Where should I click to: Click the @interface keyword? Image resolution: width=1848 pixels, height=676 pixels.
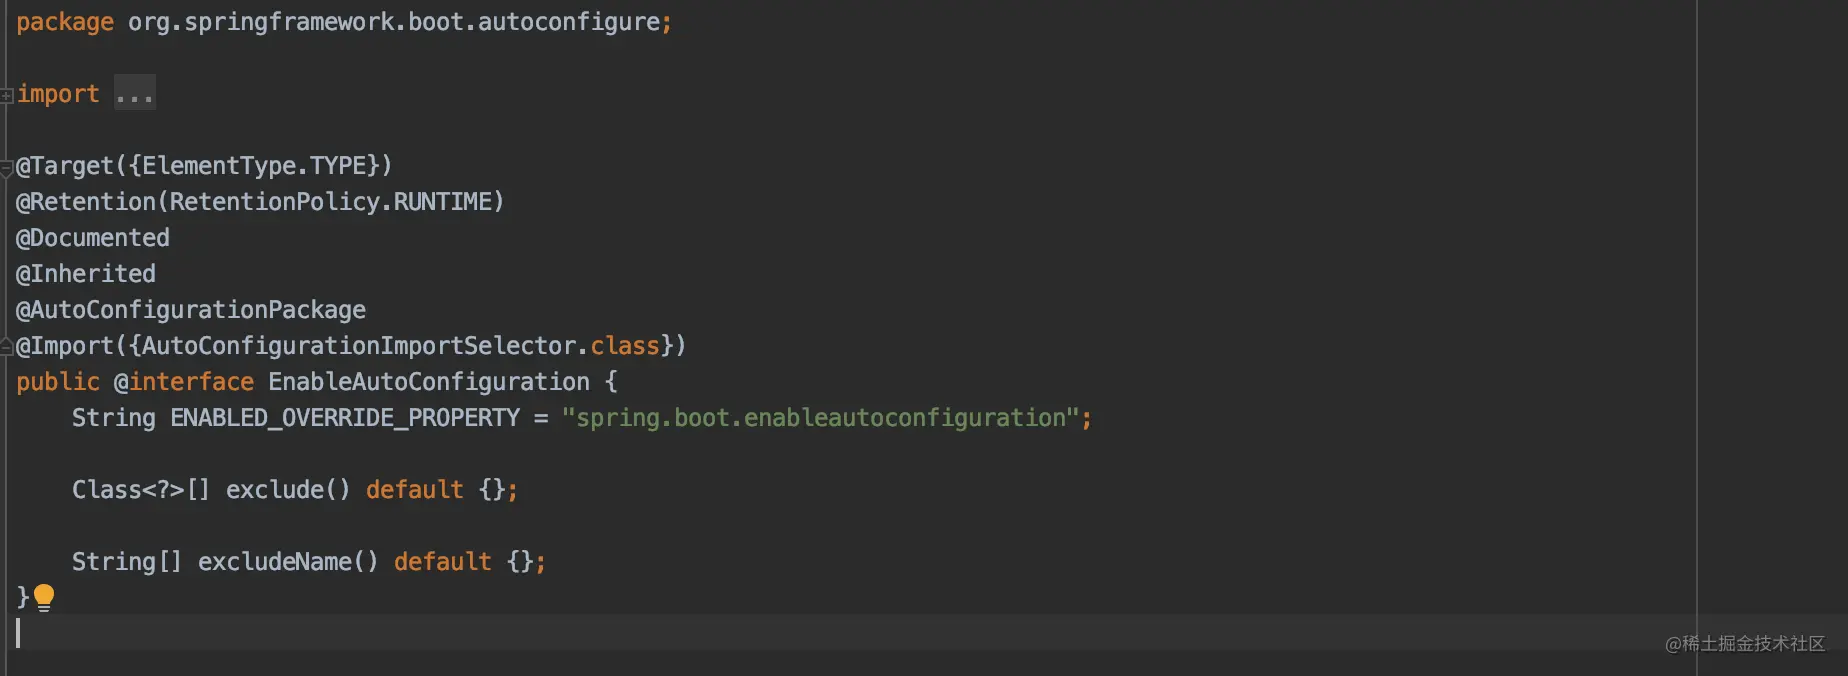click(x=184, y=382)
